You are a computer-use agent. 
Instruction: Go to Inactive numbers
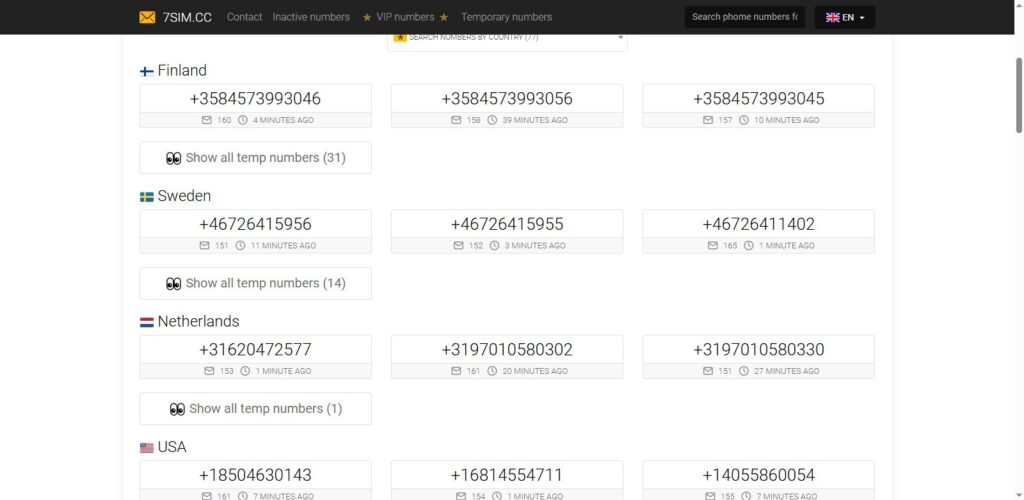[311, 17]
